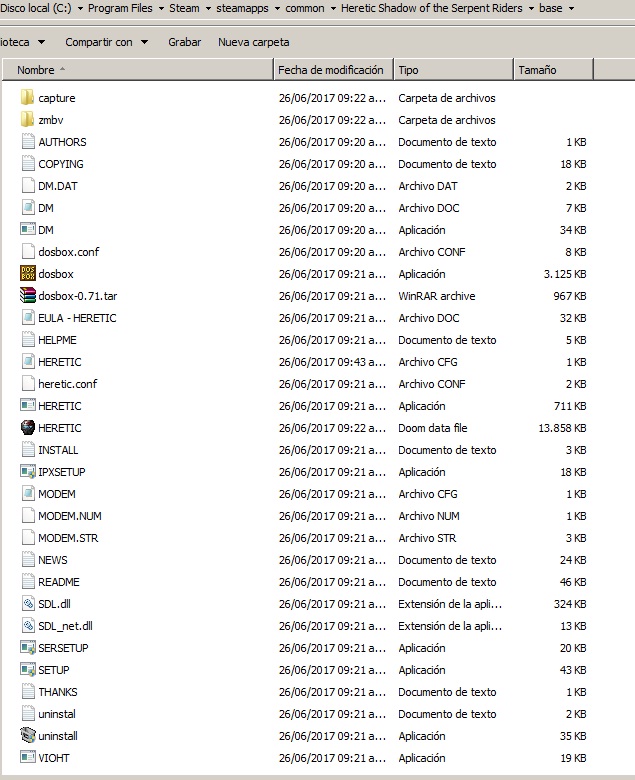Click the COPYING text document icon
The width and height of the screenshot is (635, 780).
(x=28, y=164)
